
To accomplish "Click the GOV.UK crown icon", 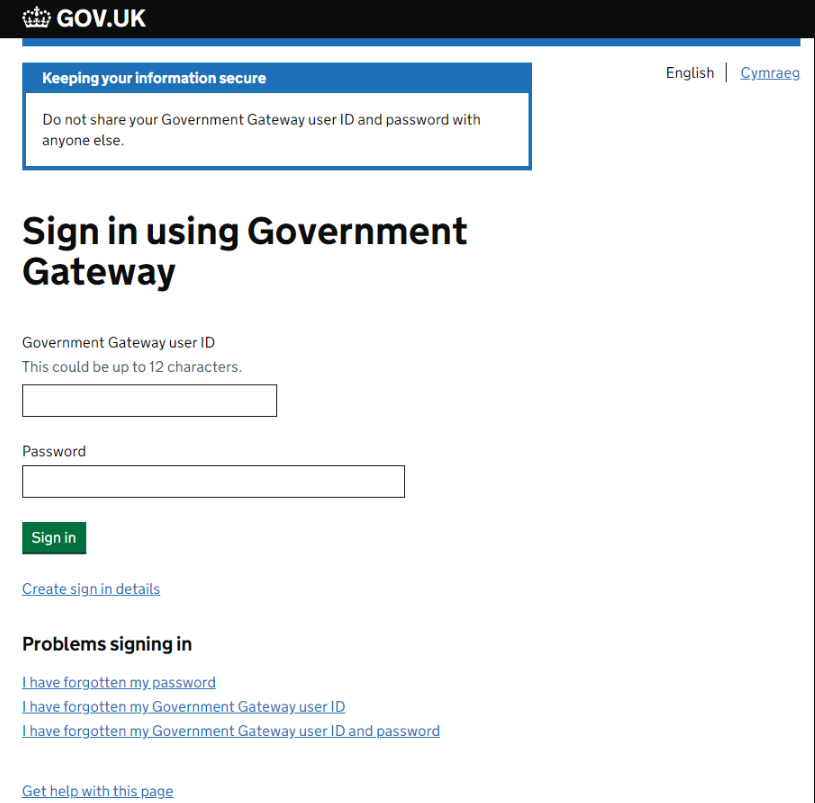I will tap(36, 18).
